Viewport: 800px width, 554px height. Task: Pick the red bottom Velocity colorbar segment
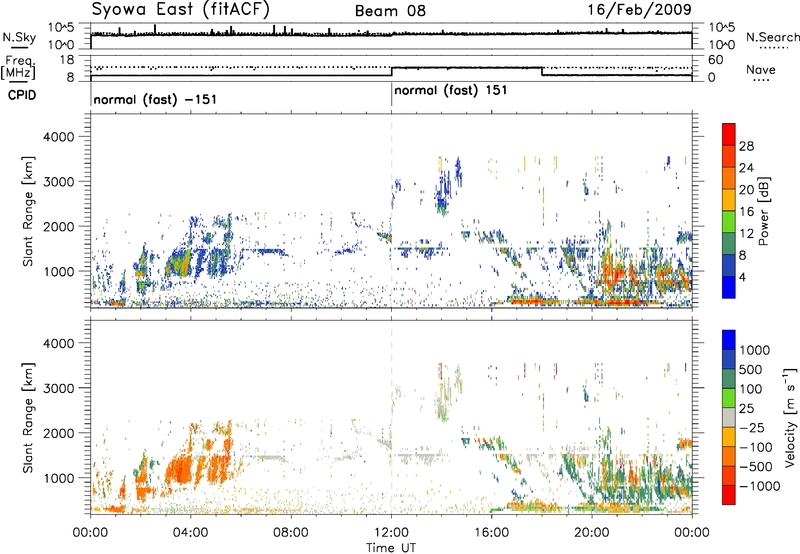[x=729, y=495]
